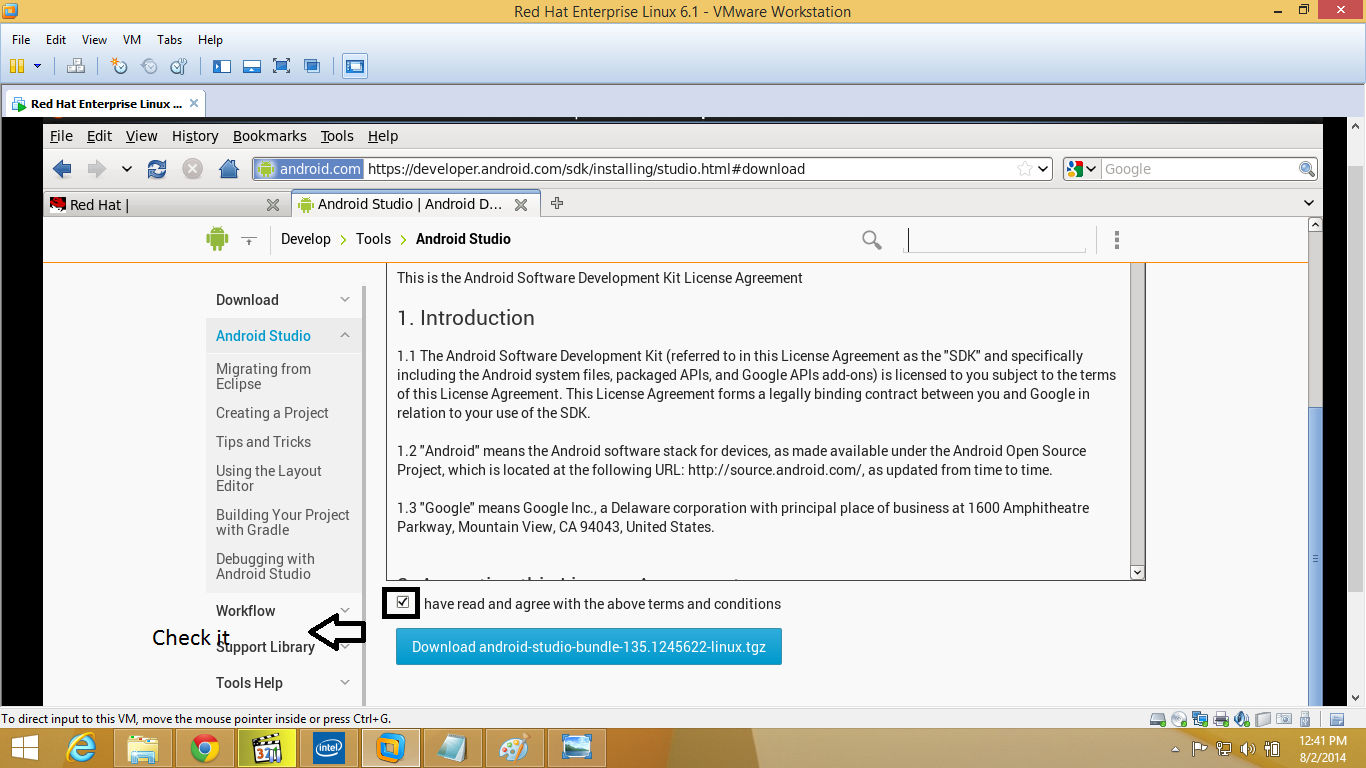1366x768 pixels.
Task: Open a new Firefox tab
Action: click(x=557, y=204)
